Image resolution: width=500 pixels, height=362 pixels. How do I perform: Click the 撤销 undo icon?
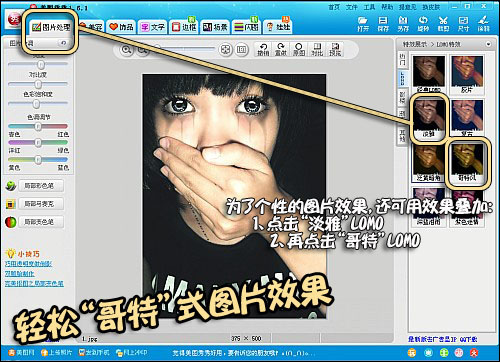coord(263,49)
